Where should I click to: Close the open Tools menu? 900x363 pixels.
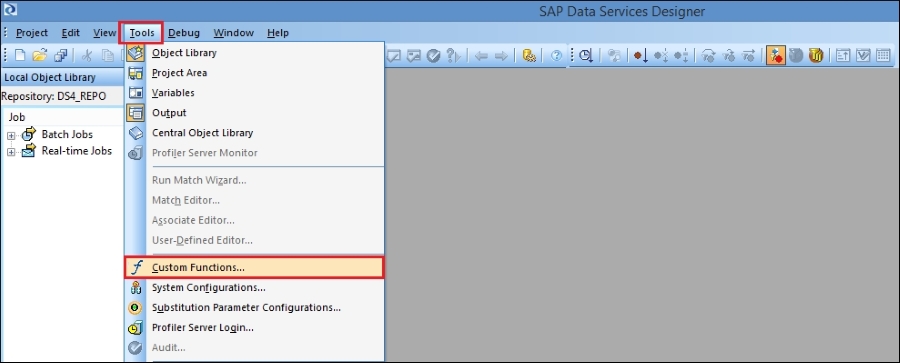(141, 33)
